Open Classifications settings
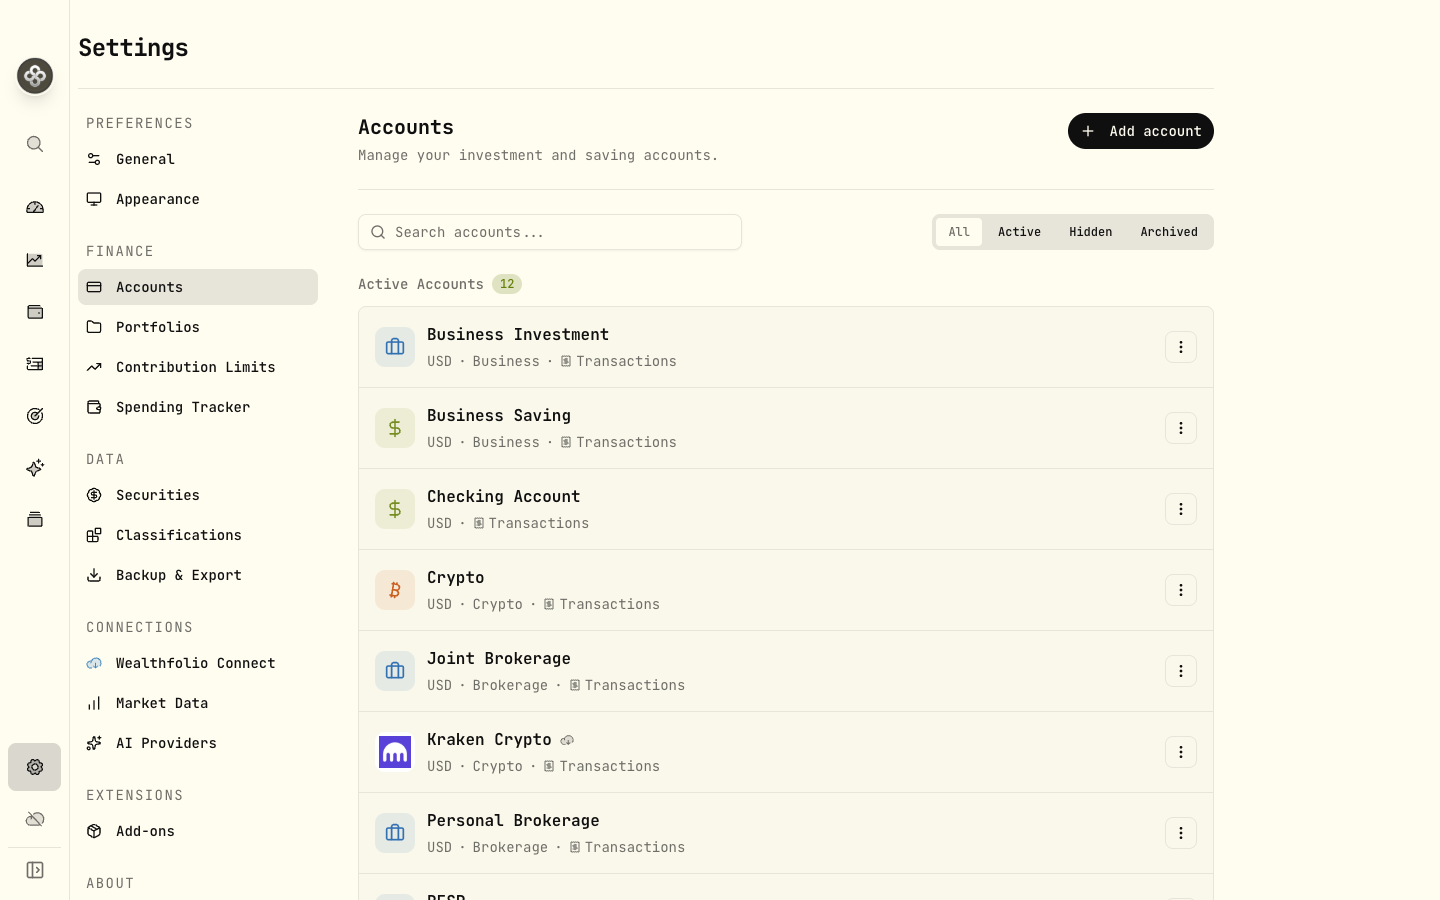The width and height of the screenshot is (1440, 900). 198,535
